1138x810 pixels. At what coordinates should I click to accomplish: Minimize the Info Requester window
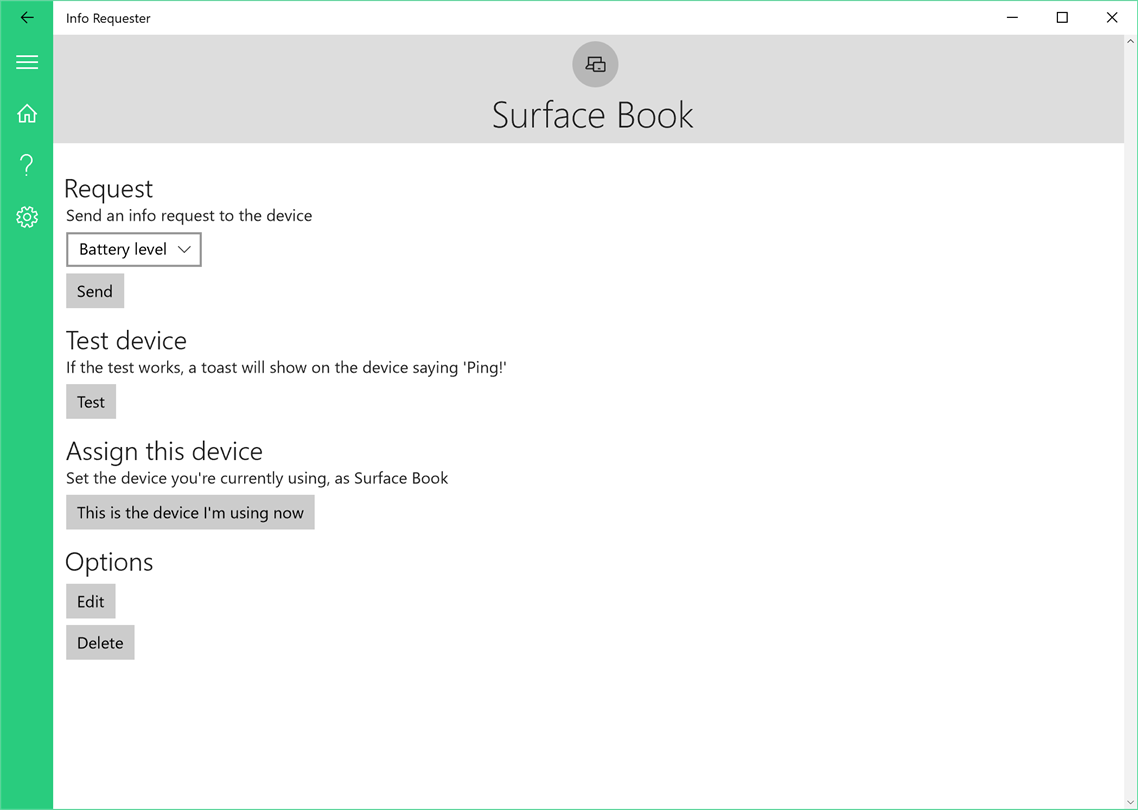pyautogui.click(x=1012, y=17)
